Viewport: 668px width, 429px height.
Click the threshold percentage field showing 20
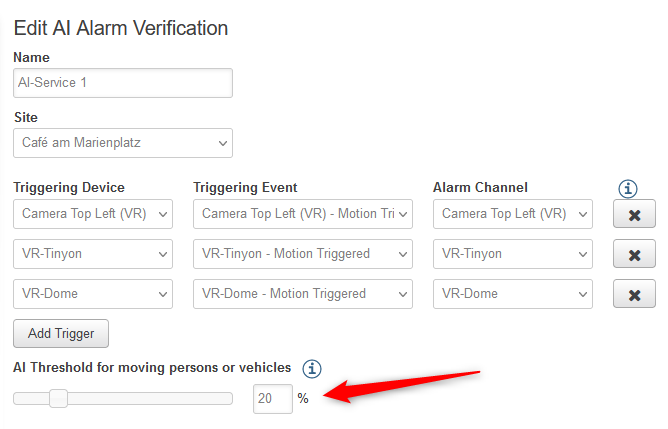272,399
